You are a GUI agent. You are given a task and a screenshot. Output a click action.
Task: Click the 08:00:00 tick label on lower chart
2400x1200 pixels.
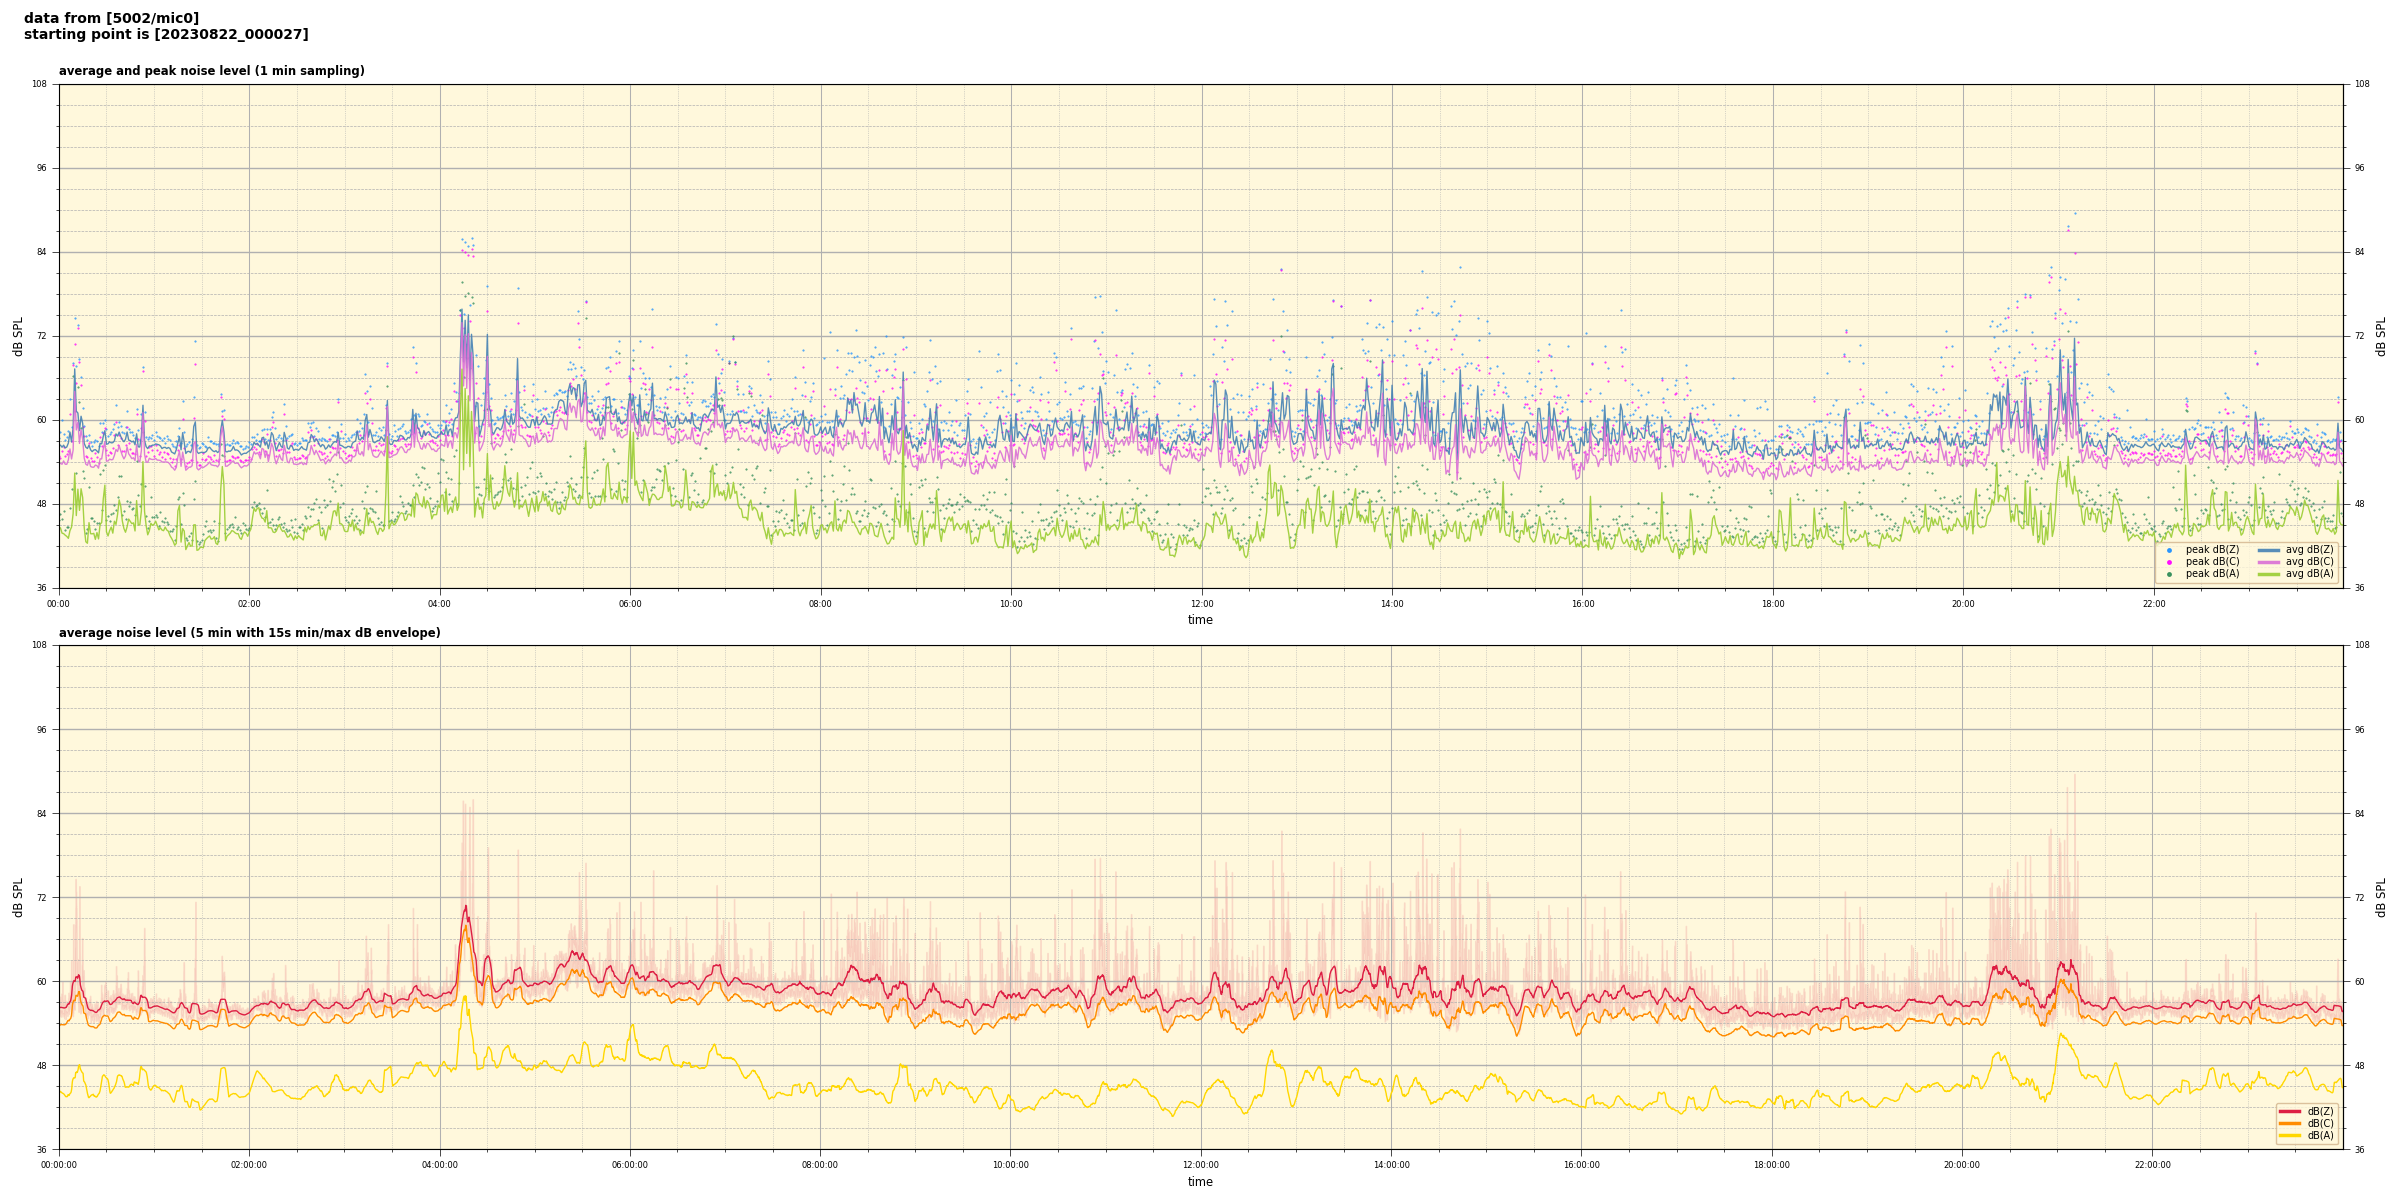(819, 1165)
